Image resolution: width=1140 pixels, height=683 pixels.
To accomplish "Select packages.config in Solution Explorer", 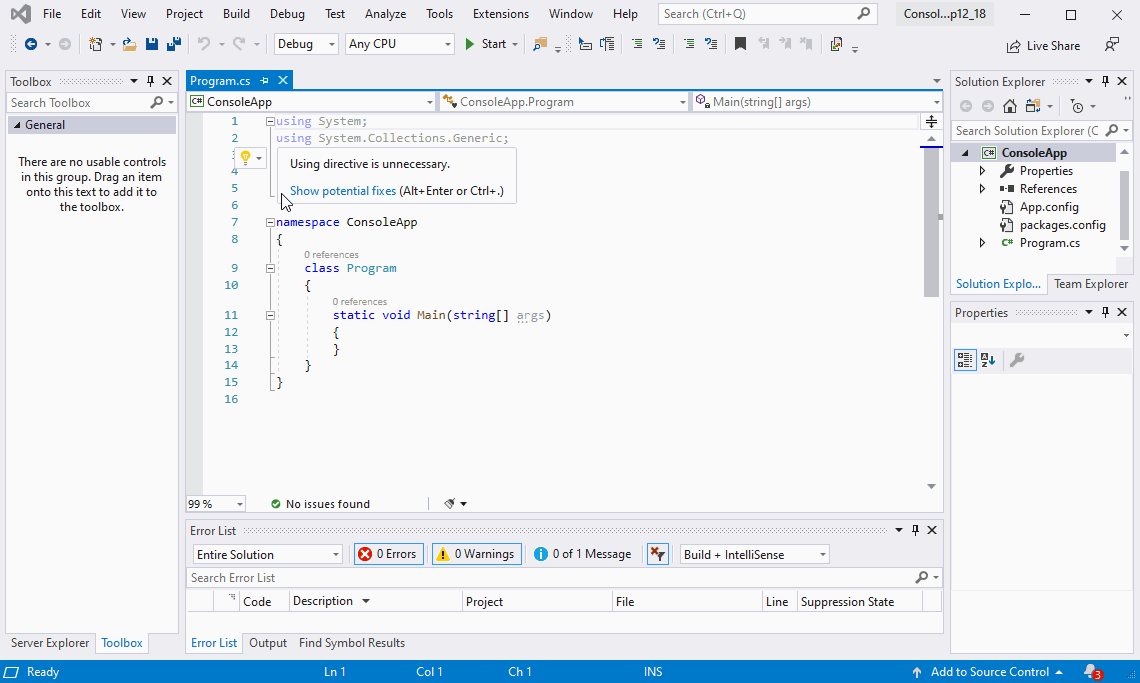I will tap(1062, 225).
